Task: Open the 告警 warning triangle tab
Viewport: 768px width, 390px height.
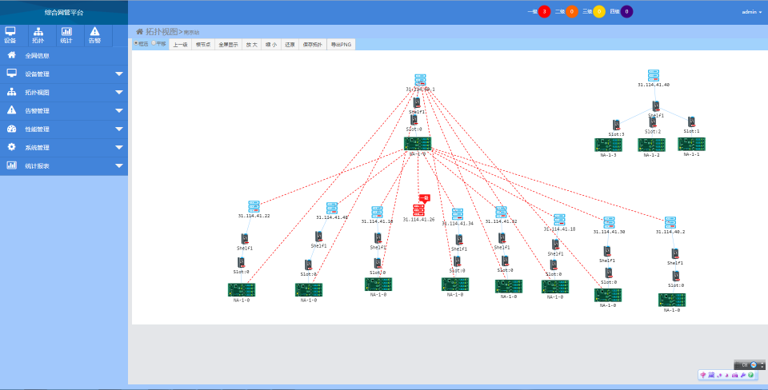Action: [x=95, y=35]
